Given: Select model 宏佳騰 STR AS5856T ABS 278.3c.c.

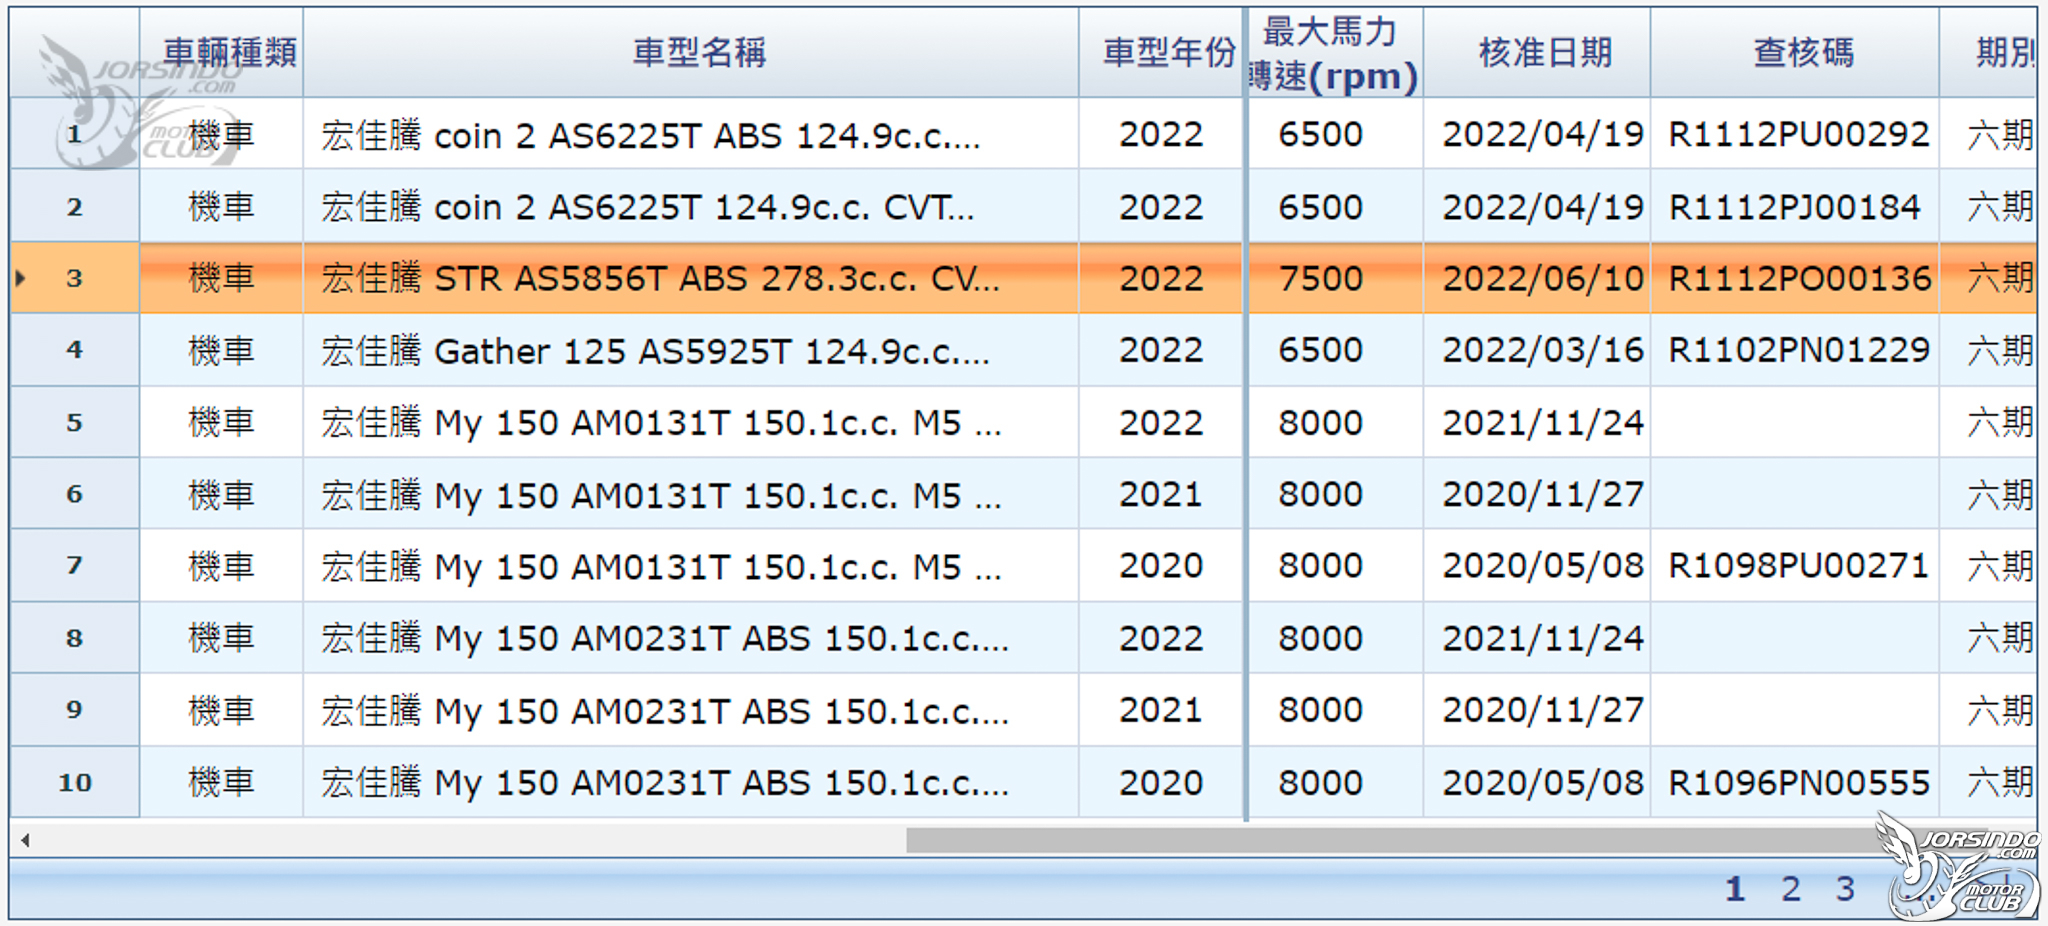Looking at the screenshot, I should (x=660, y=278).
